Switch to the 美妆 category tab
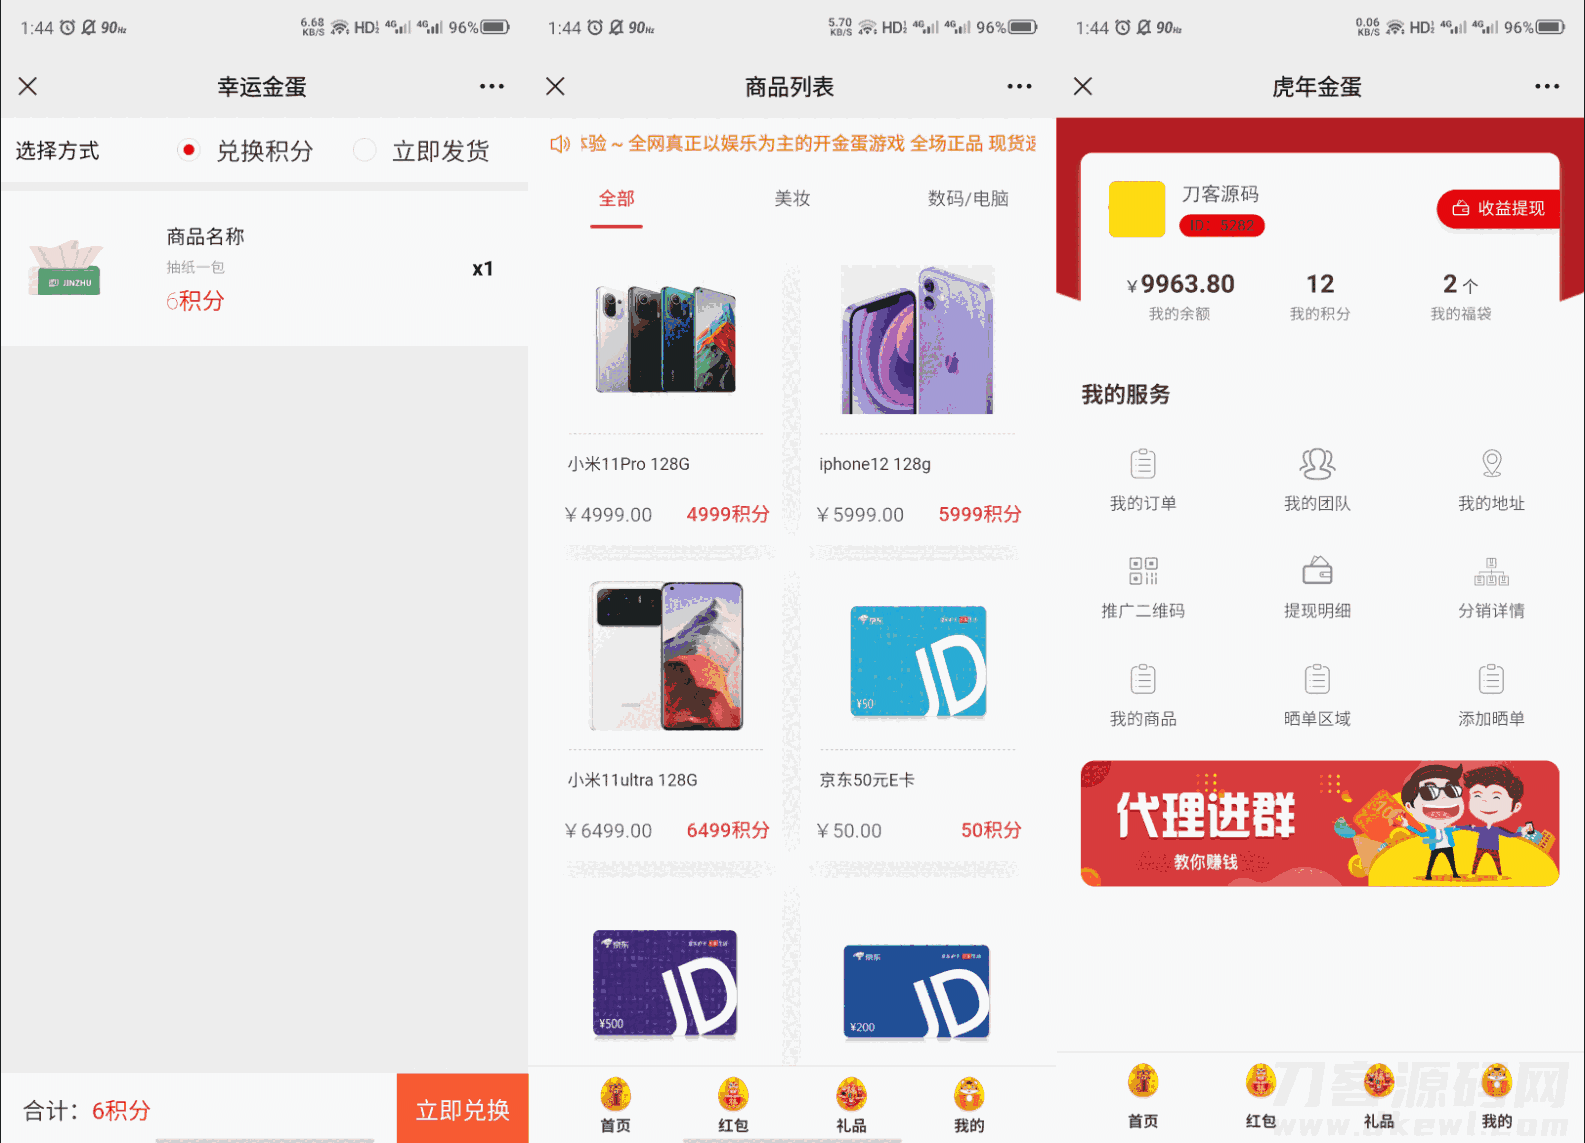Screen dimensions: 1585x1143 tap(792, 198)
